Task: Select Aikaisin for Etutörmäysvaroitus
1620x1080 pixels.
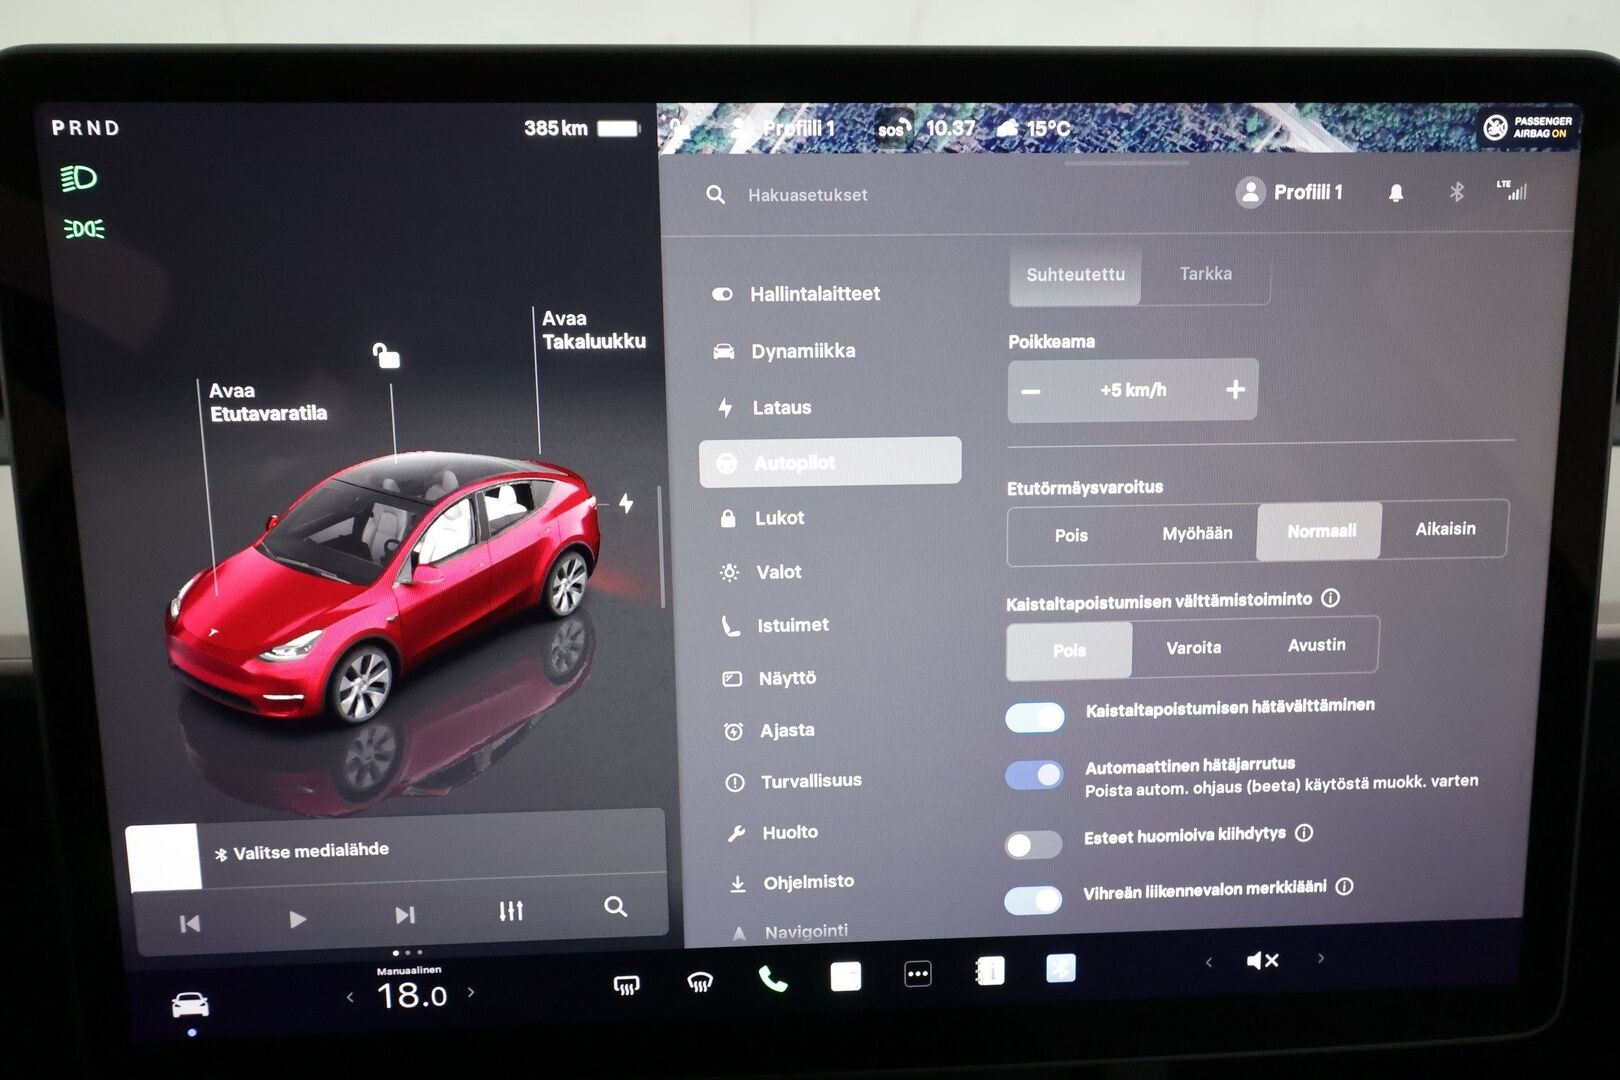Action: tap(1444, 529)
